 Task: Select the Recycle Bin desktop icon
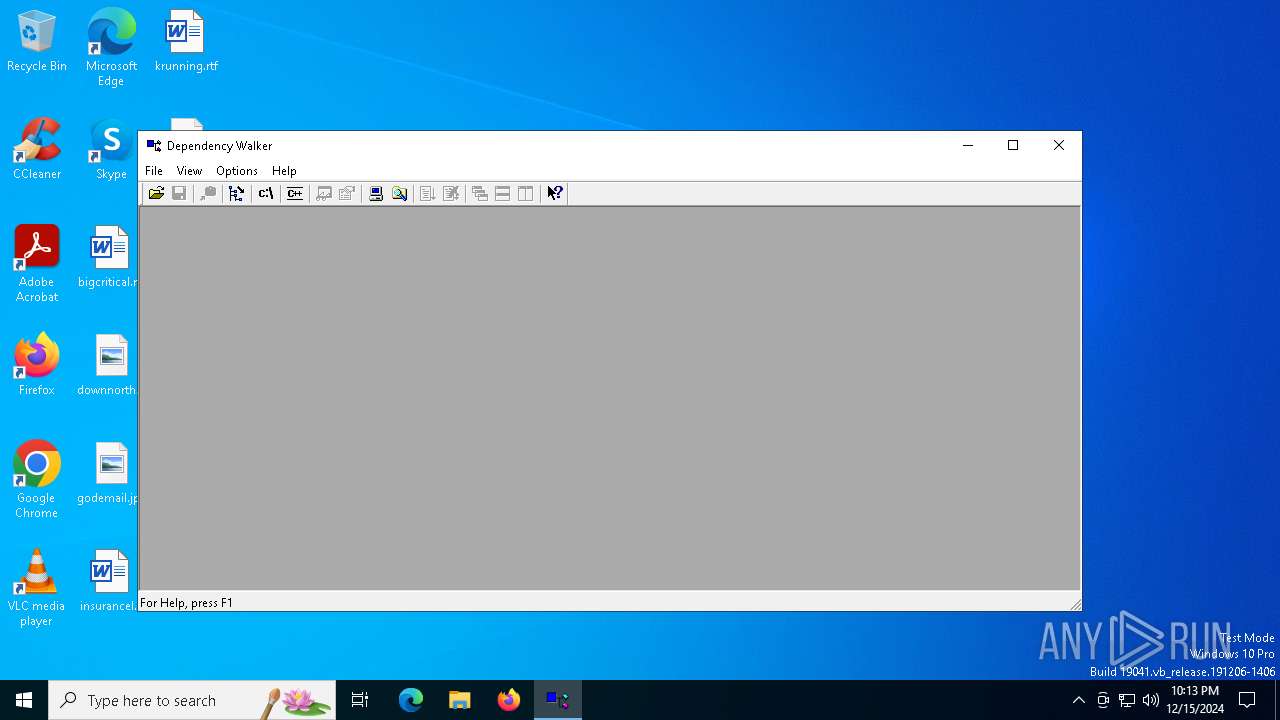click(x=37, y=42)
